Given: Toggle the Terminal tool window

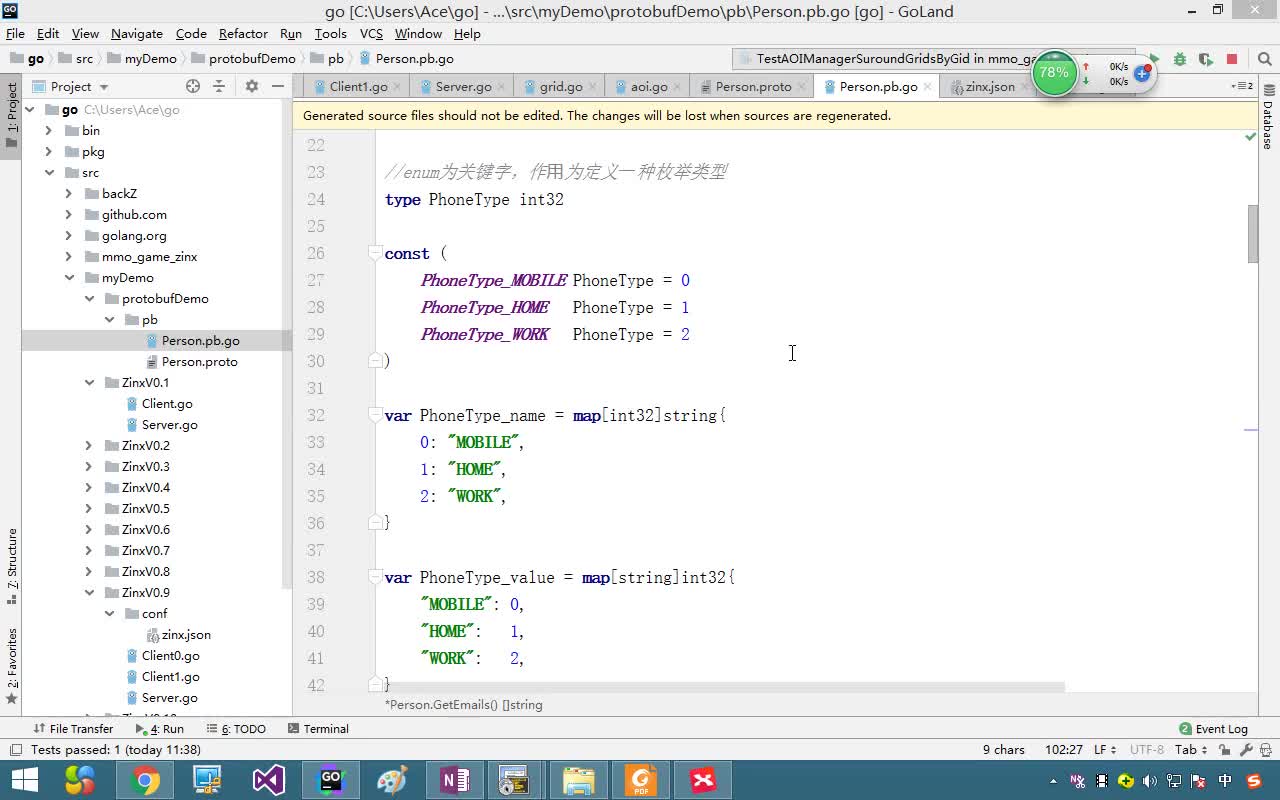Looking at the screenshot, I should coord(318,729).
